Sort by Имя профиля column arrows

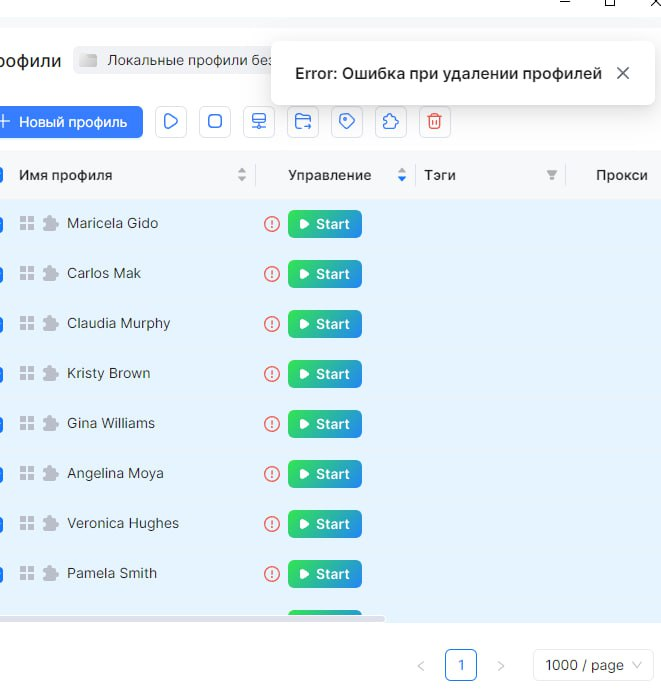click(x=242, y=175)
